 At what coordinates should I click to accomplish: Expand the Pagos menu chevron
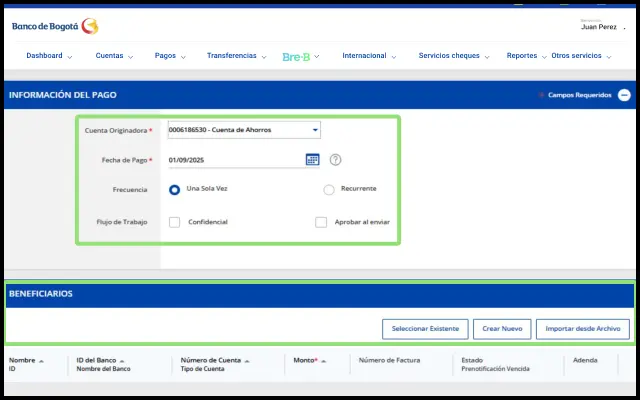[183, 57]
